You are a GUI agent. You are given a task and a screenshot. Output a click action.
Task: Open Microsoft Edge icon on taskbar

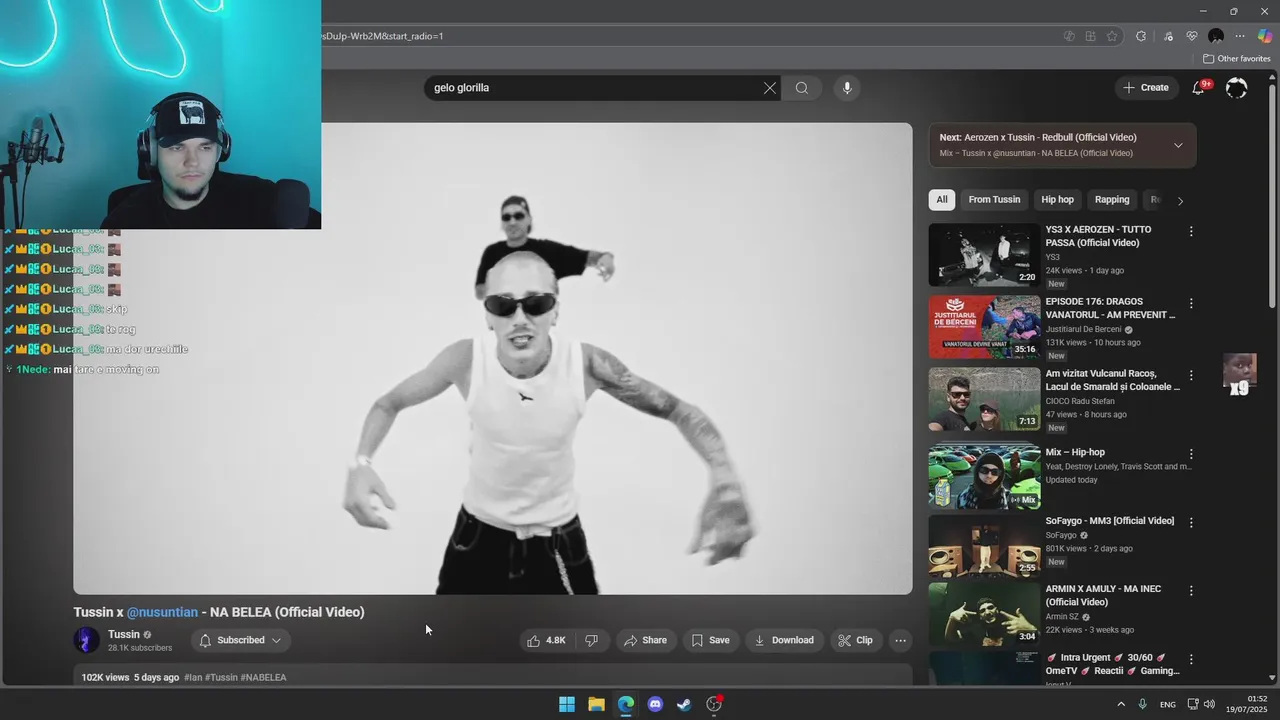pyautogui.click(x=625, y=704)
